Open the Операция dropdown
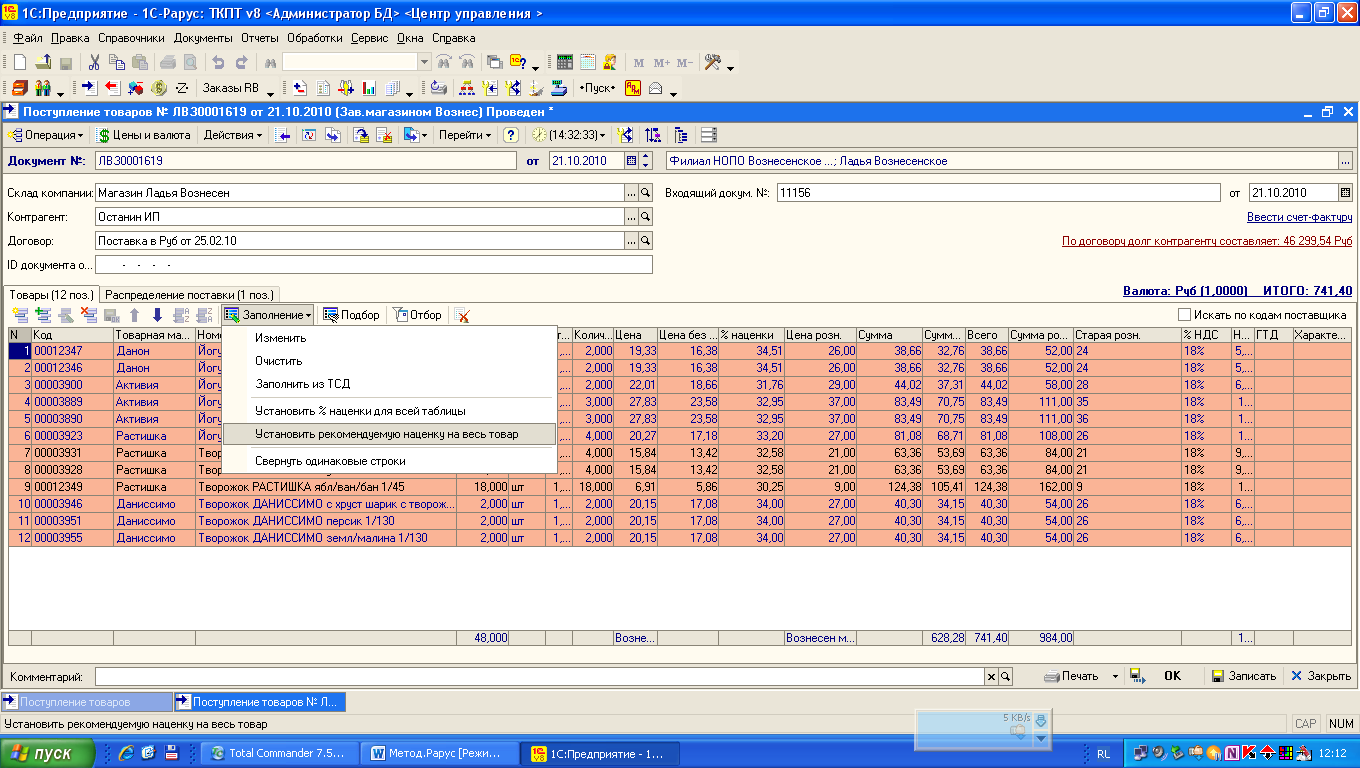This screenshot has width=1360, height=768. pos(46,135)
